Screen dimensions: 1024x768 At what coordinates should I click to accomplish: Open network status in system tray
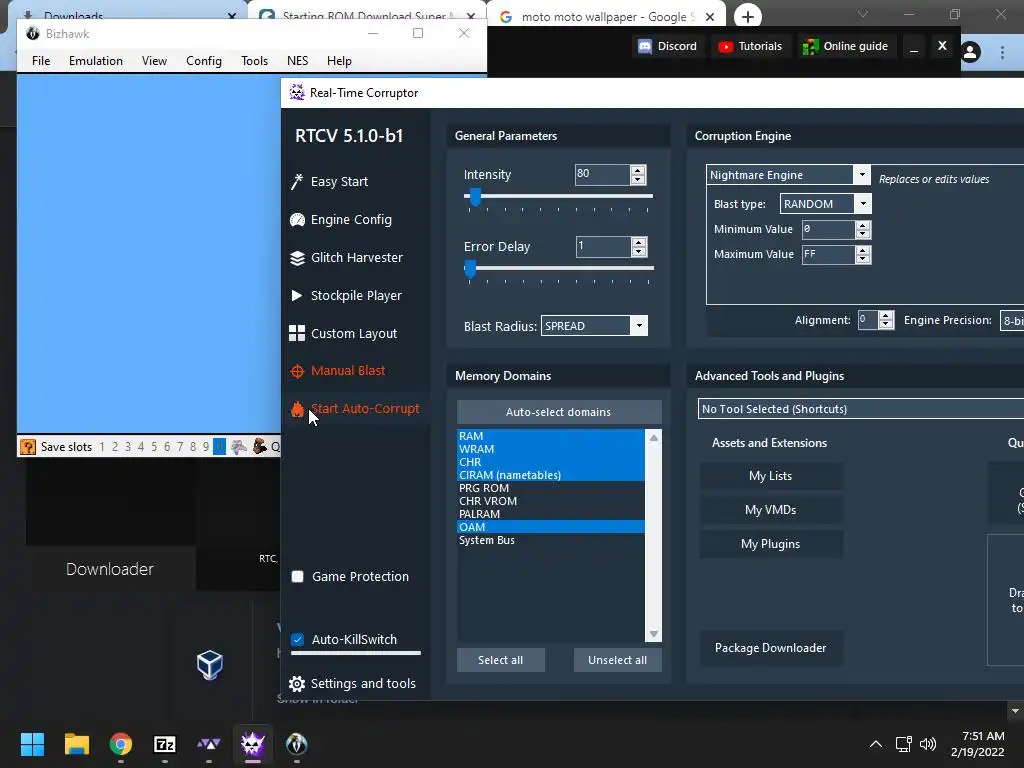point(904,744)
